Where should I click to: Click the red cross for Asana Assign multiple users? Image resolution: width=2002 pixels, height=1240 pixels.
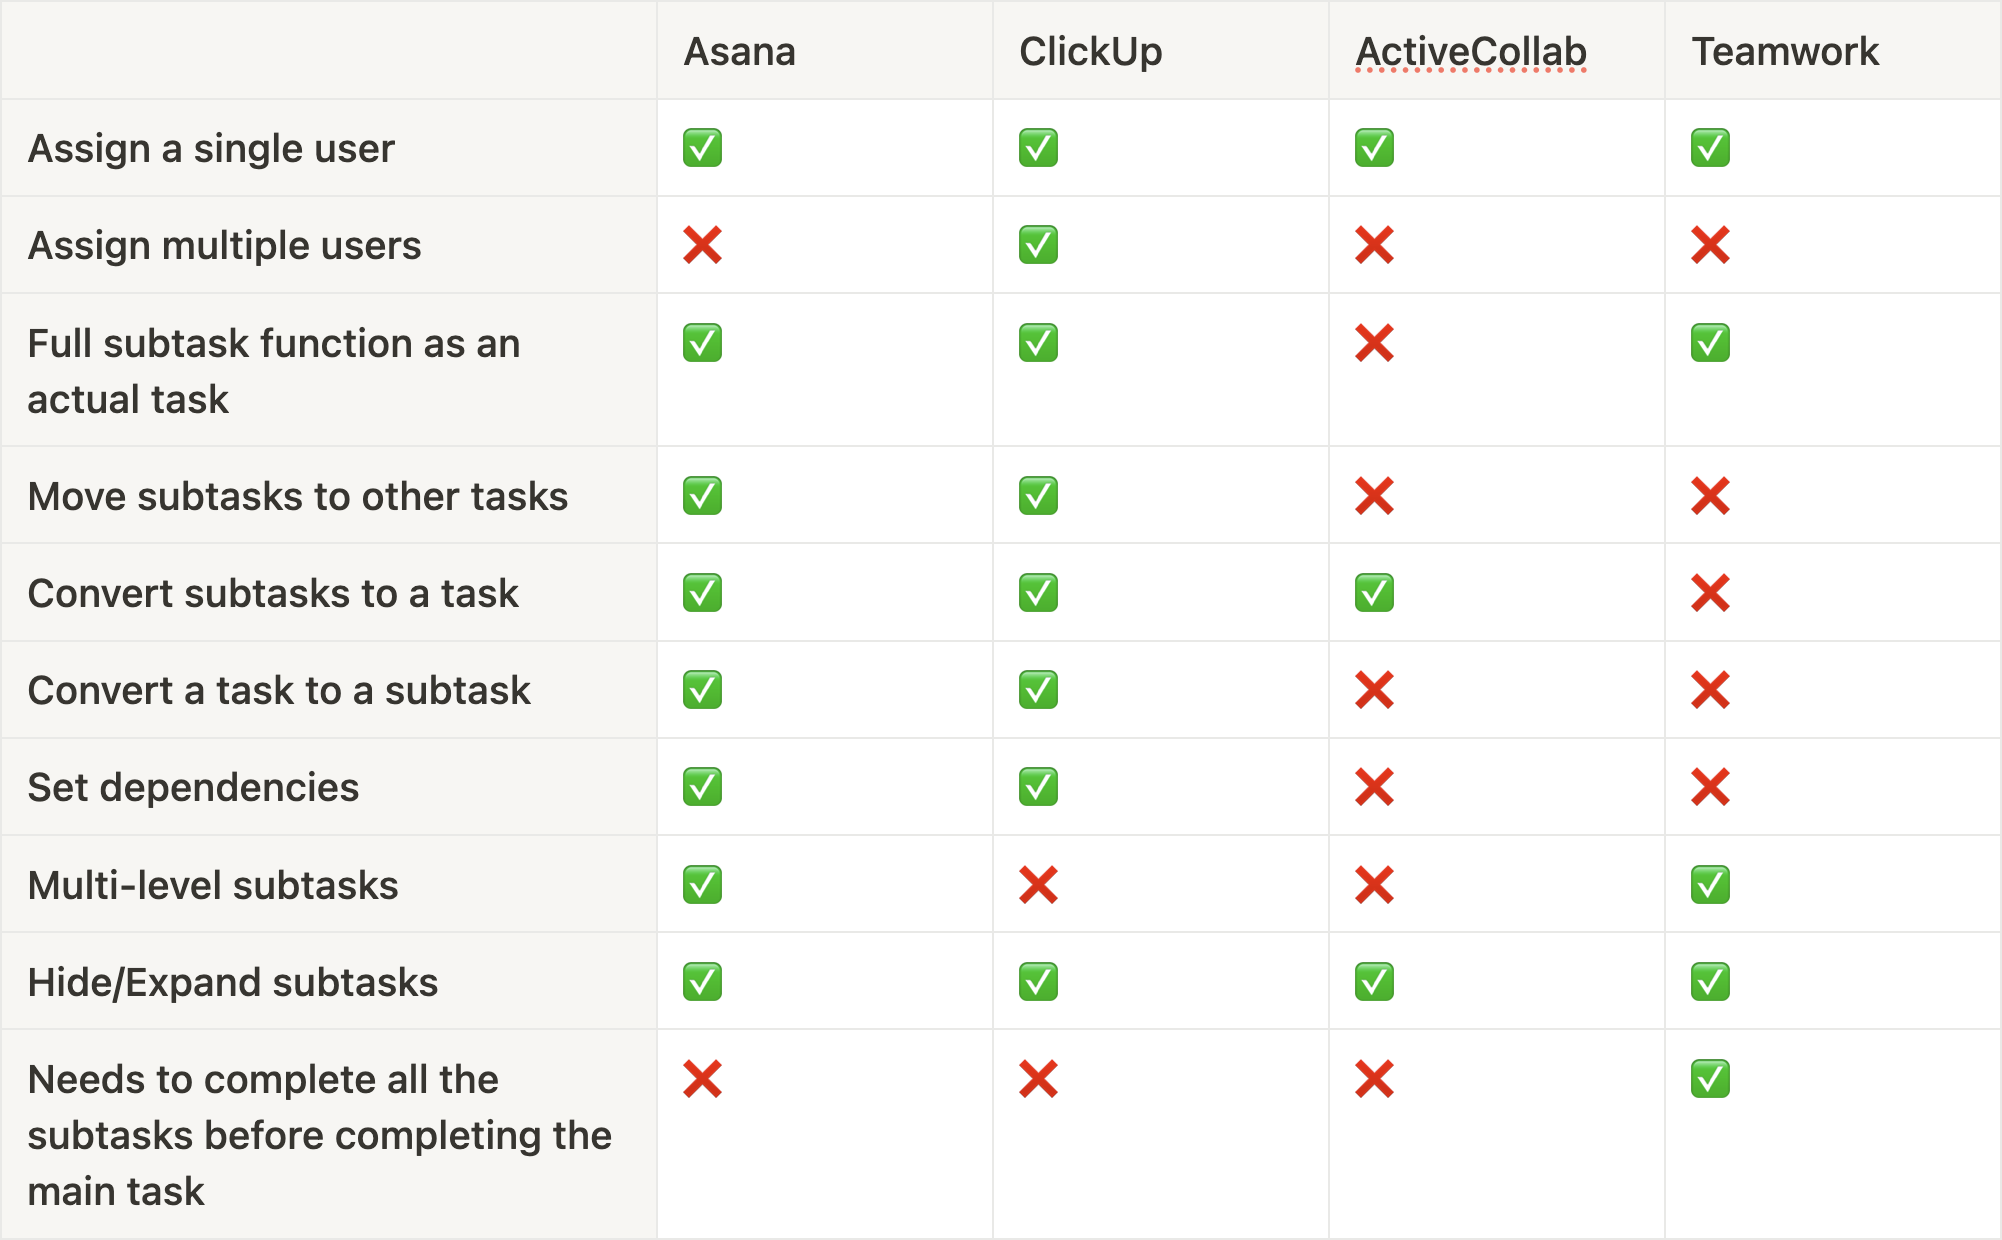[702, 245]
